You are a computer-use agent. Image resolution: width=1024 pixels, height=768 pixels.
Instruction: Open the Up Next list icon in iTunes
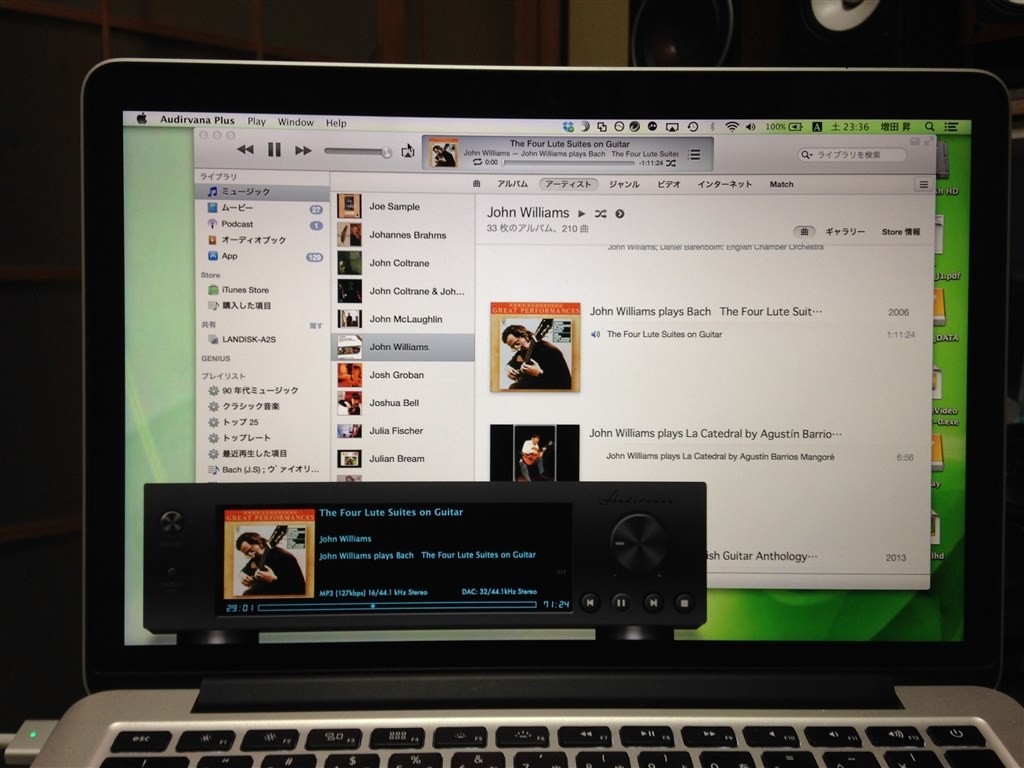694,154
